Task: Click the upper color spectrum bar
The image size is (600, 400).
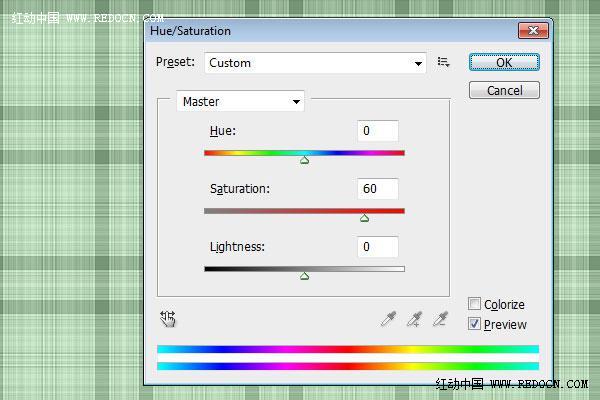Action: [x=348, y=349]
